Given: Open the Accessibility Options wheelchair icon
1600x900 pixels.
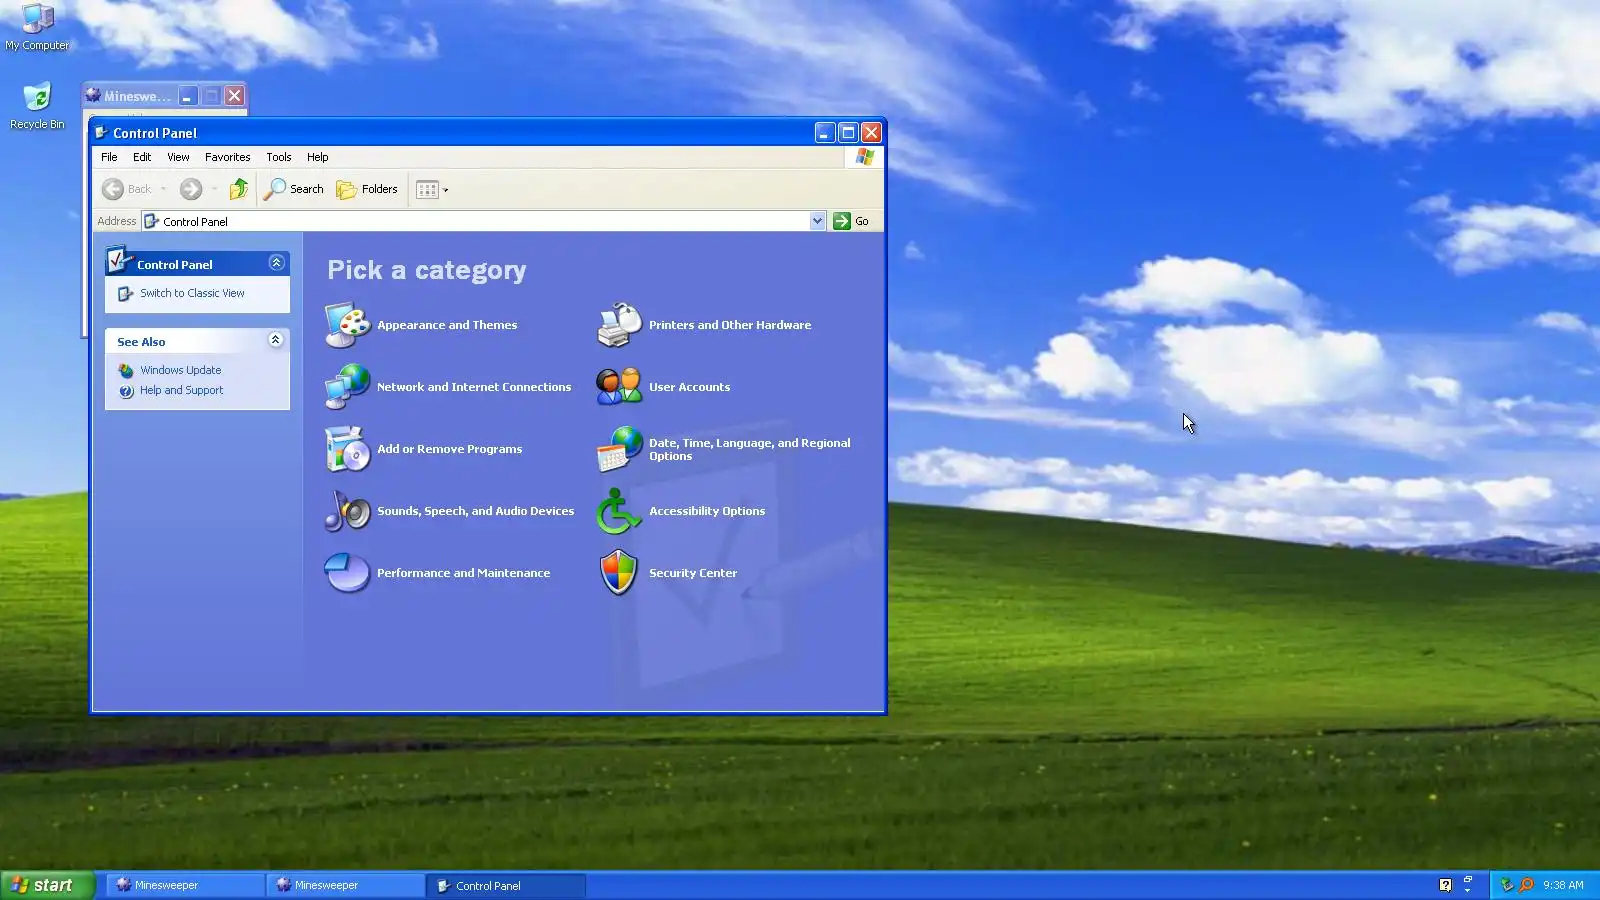Looking at the screenshot, I should [620, 511].
